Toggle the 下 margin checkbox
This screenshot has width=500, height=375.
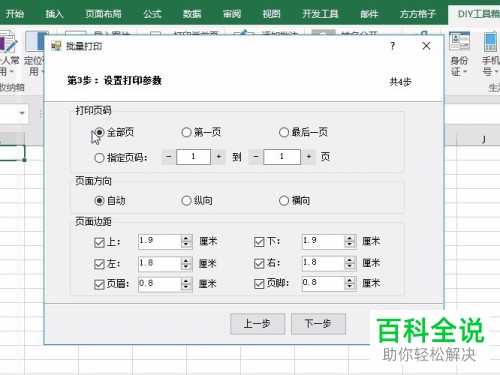tap(259, 242)
